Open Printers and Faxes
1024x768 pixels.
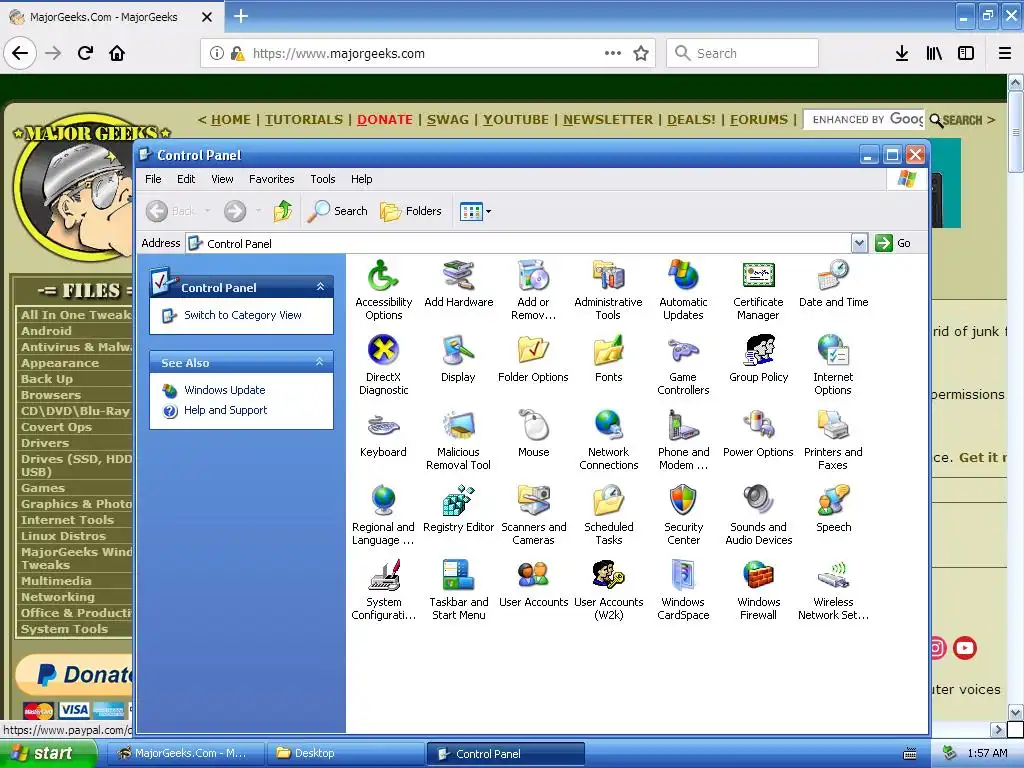833,440
